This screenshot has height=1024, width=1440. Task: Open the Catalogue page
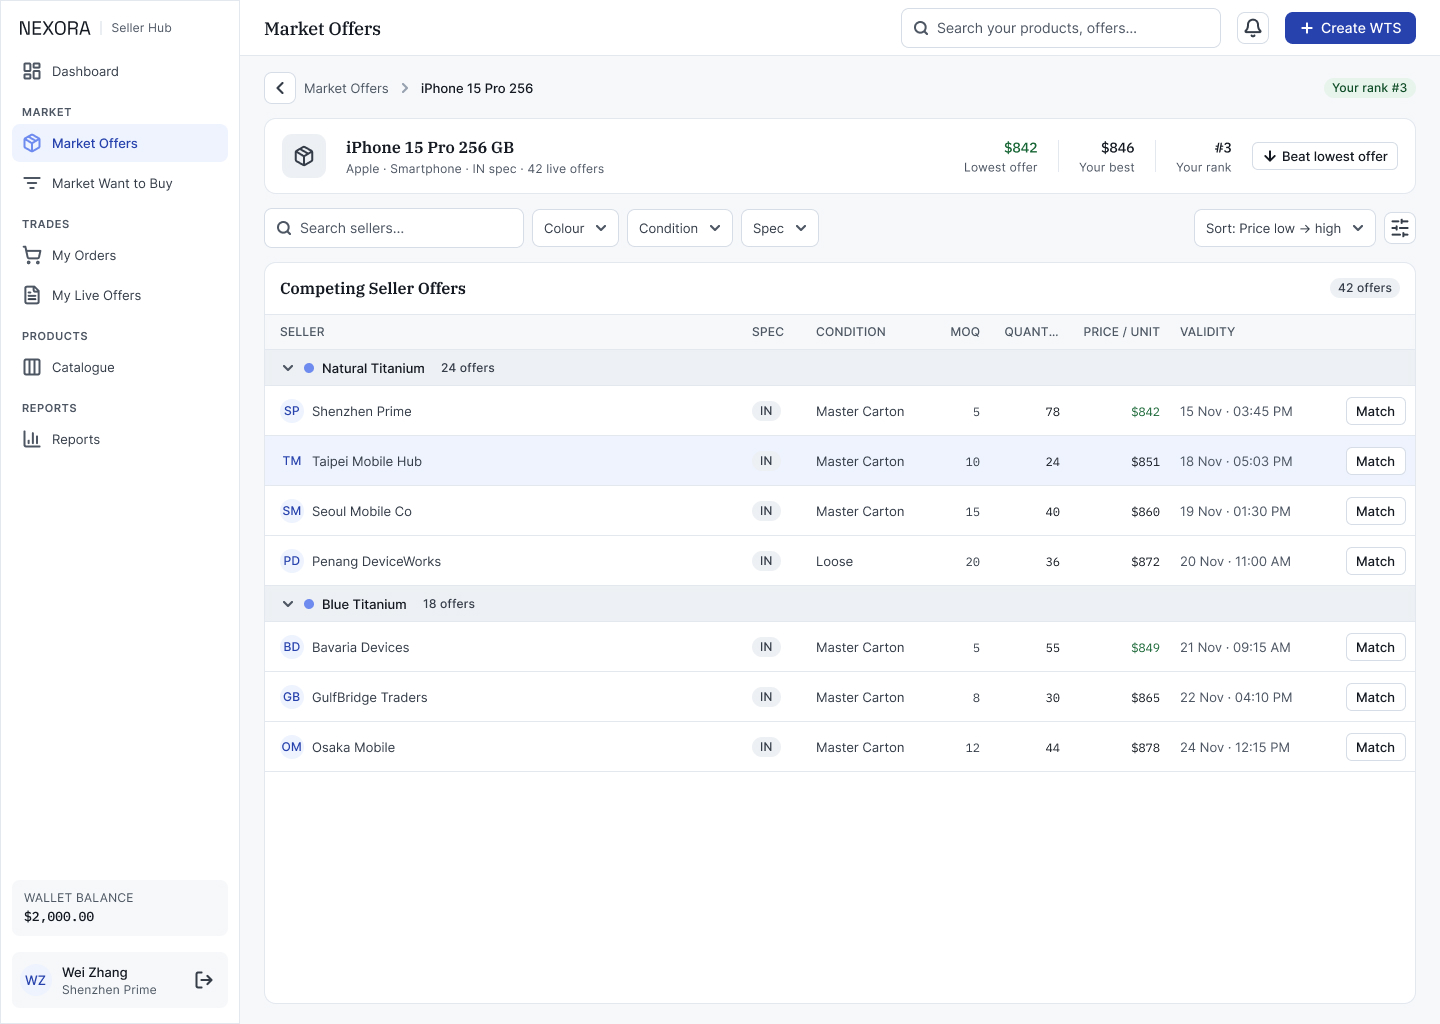click(120, 367)
